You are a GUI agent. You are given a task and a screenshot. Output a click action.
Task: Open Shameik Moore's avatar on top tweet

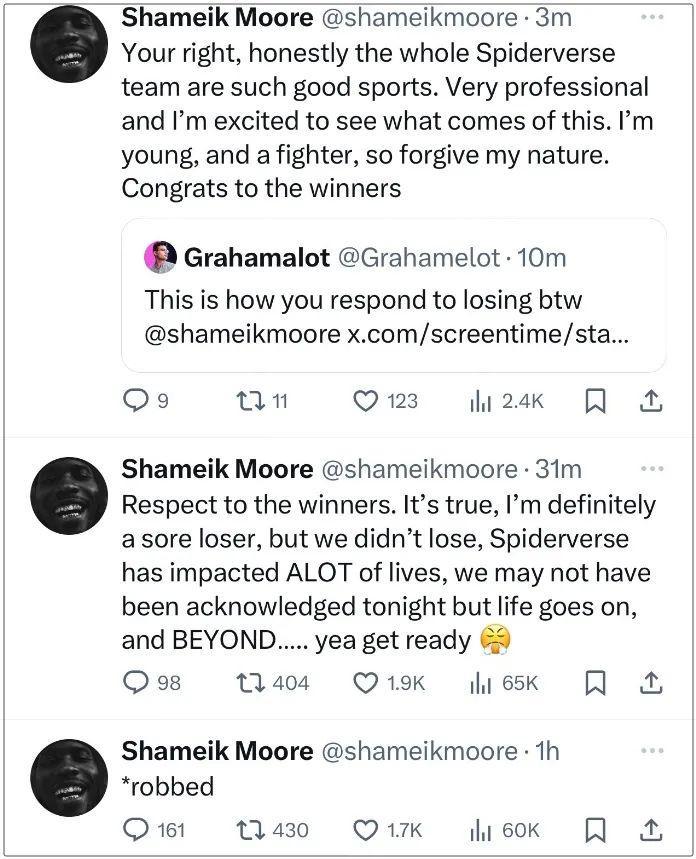pyautogui.click(x=69, y=45)
